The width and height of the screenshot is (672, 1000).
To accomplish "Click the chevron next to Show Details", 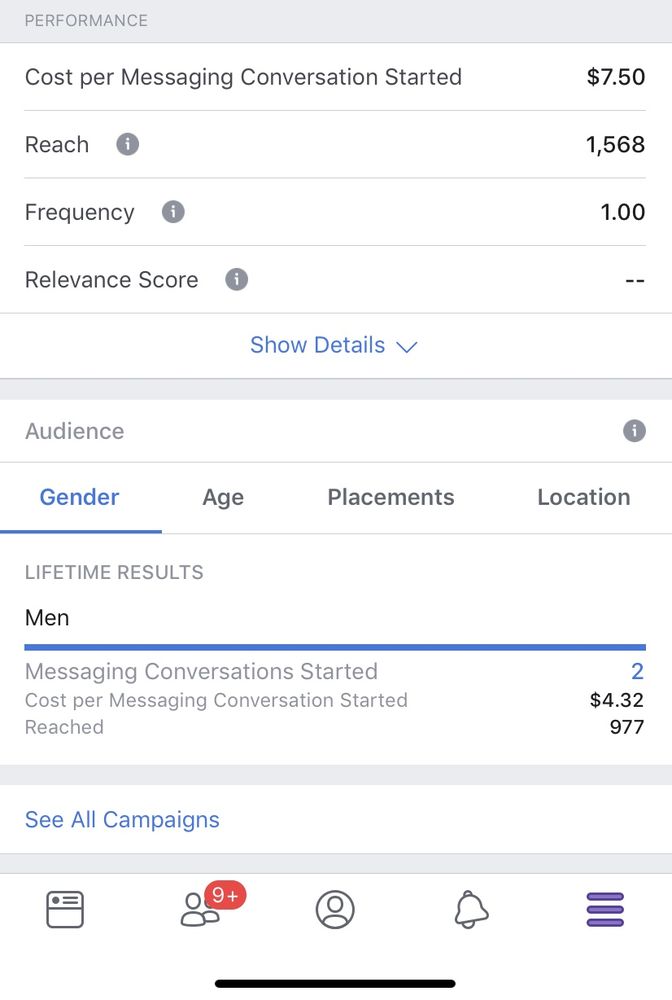I will coord(406,347).
